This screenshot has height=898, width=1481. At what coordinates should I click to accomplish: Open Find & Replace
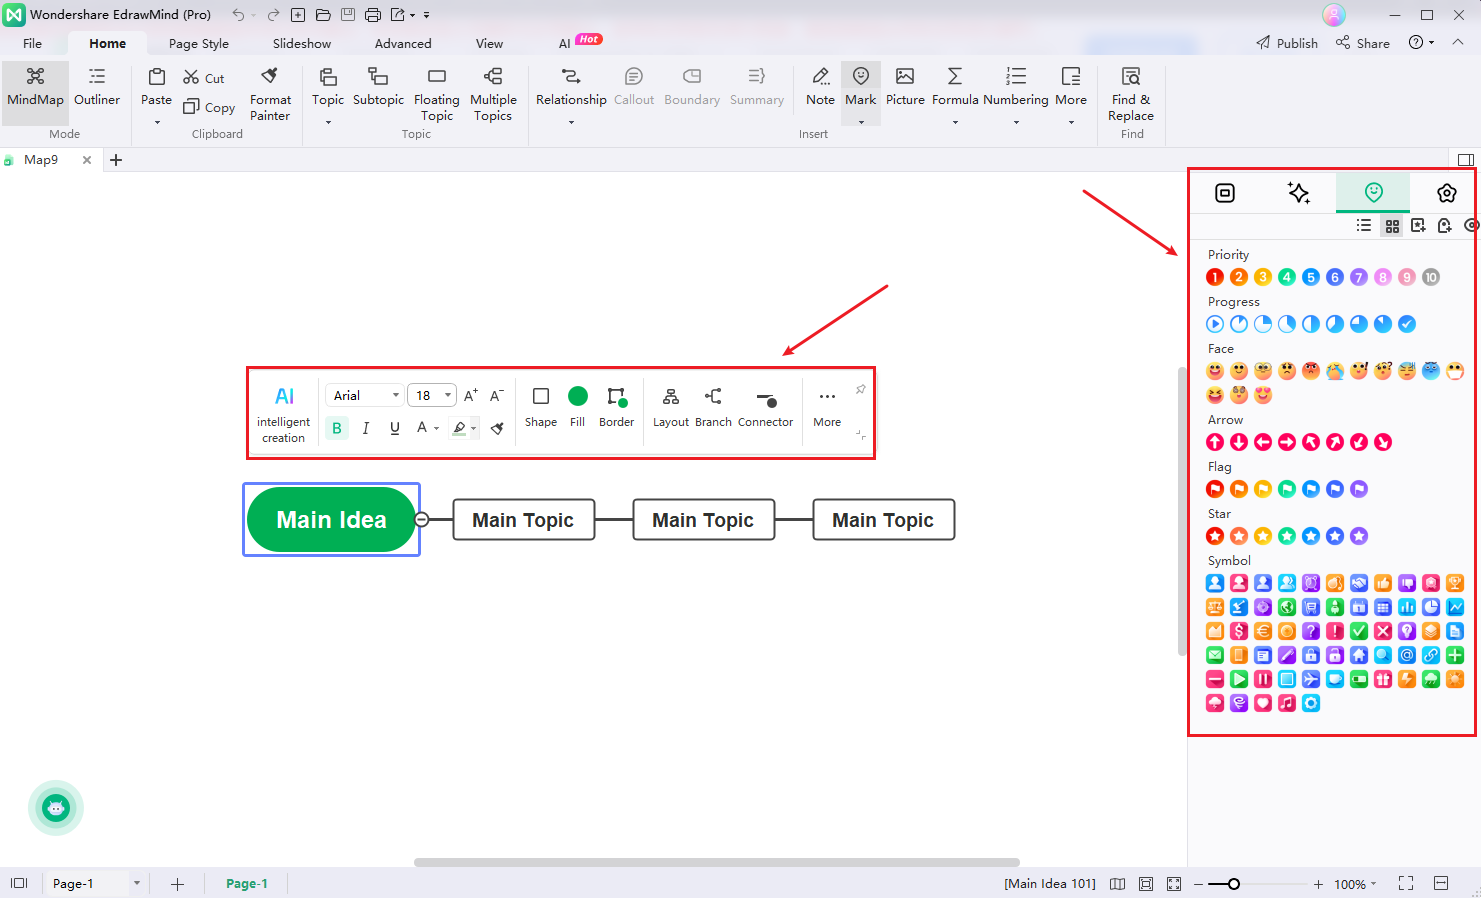tap(1131, 95)
